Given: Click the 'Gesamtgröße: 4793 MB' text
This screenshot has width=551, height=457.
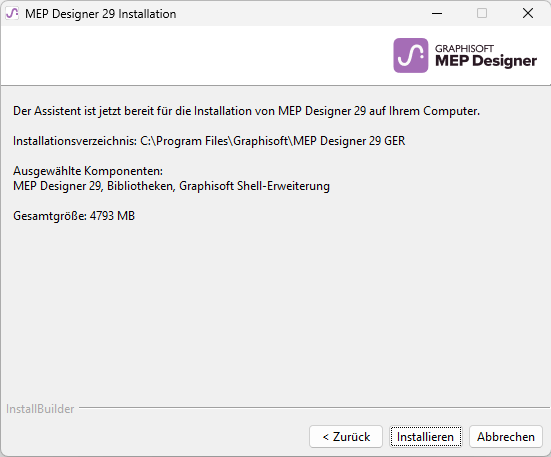Looking at the screenshot, I should pos(74,216).
